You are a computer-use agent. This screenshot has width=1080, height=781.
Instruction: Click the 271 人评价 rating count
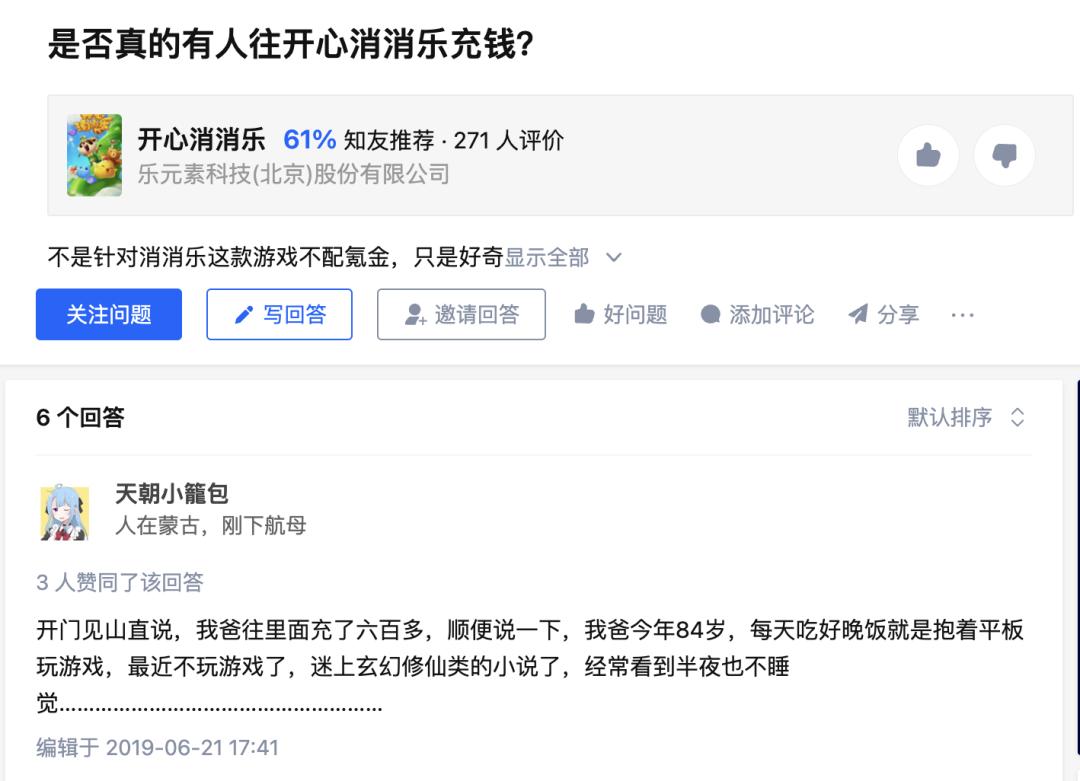[x=509, y=141]
